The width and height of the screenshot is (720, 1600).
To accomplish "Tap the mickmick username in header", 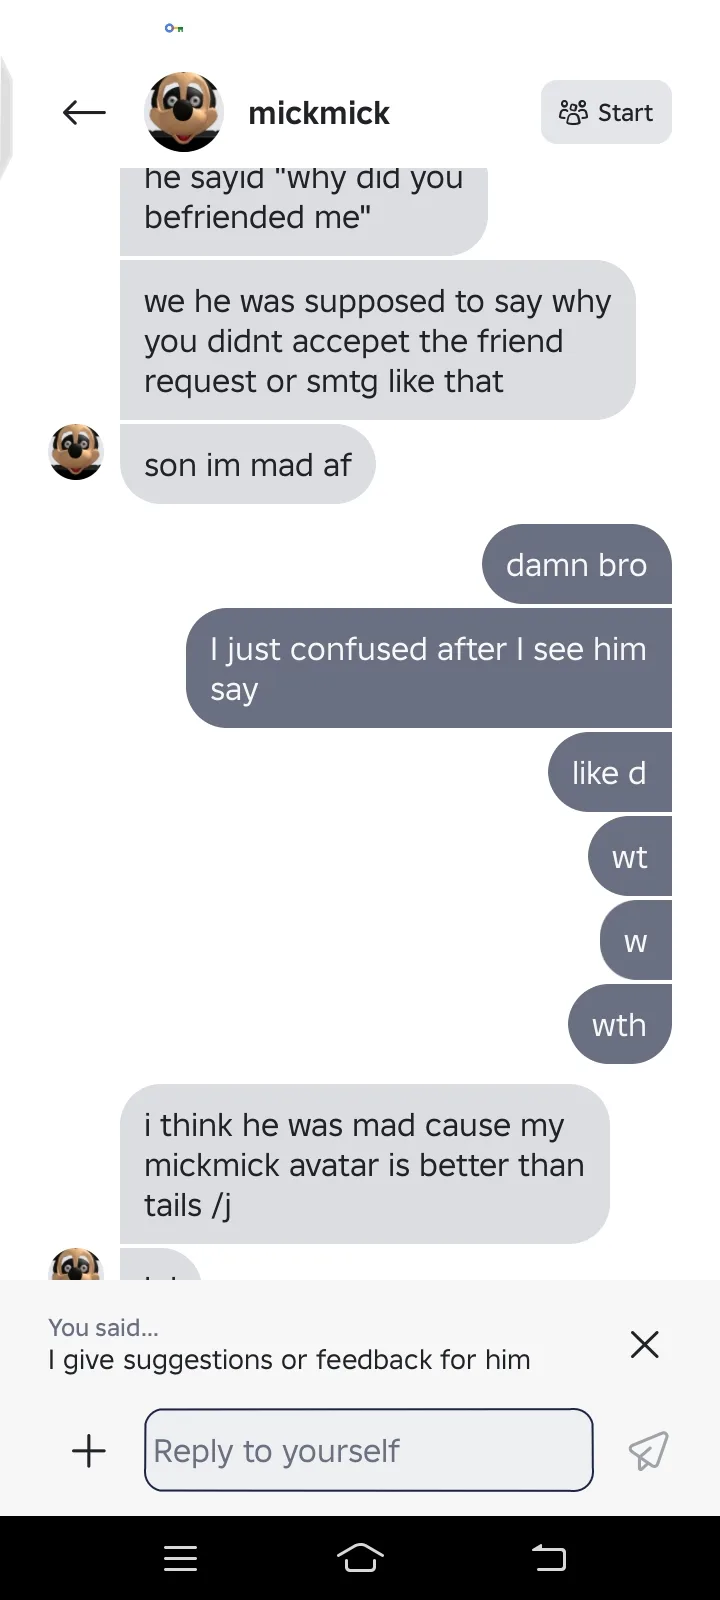I will (x=319, y=113).
